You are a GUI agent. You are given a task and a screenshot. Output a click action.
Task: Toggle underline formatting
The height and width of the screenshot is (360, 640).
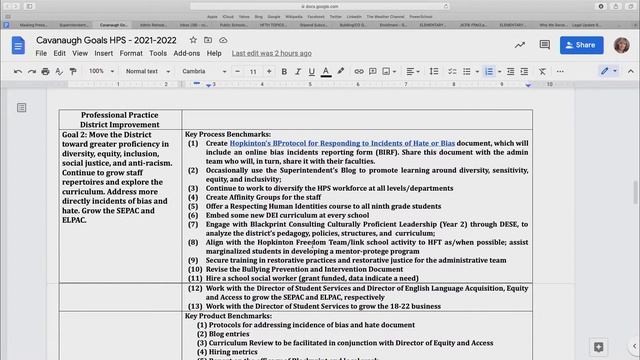311,71
